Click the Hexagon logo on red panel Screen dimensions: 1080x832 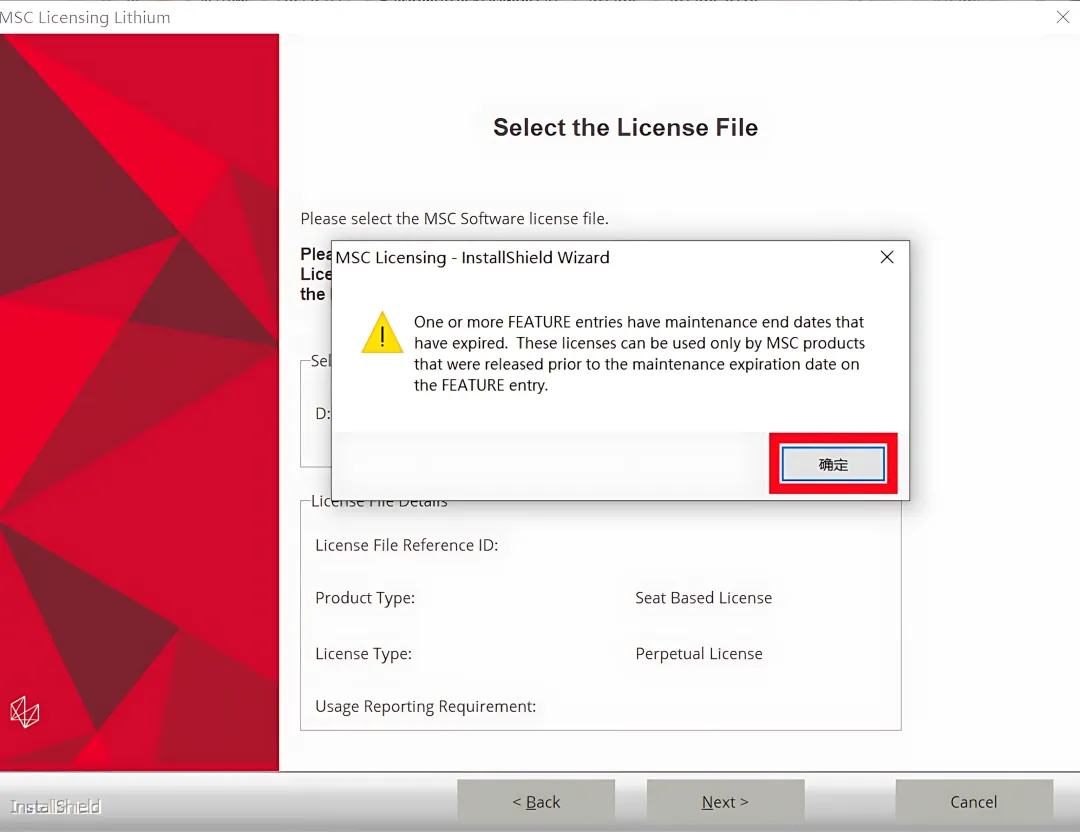point(25,712)
